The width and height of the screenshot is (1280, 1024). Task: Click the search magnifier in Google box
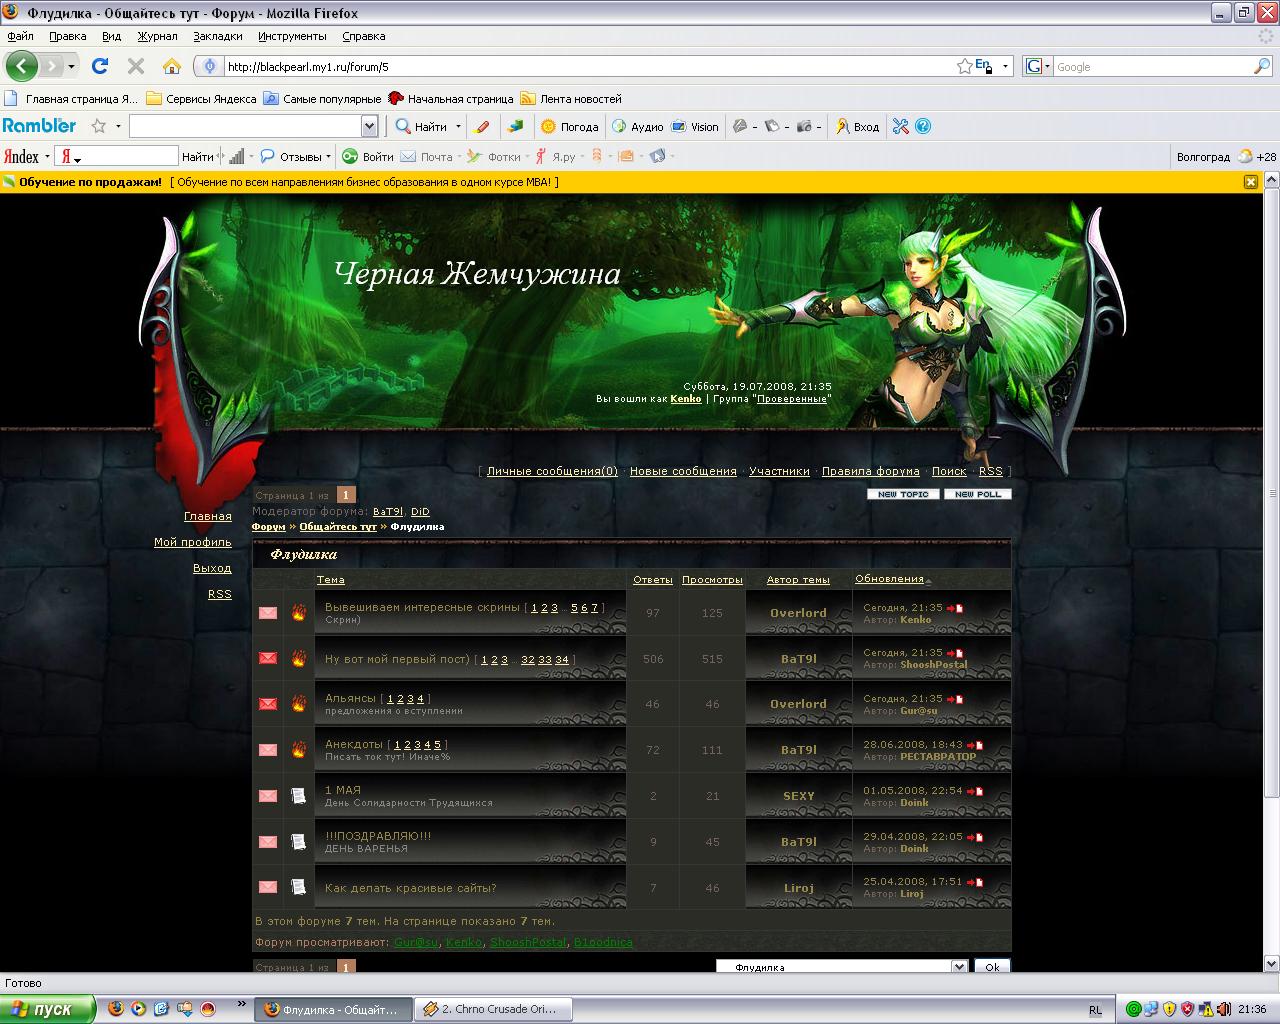[1262, 66]
